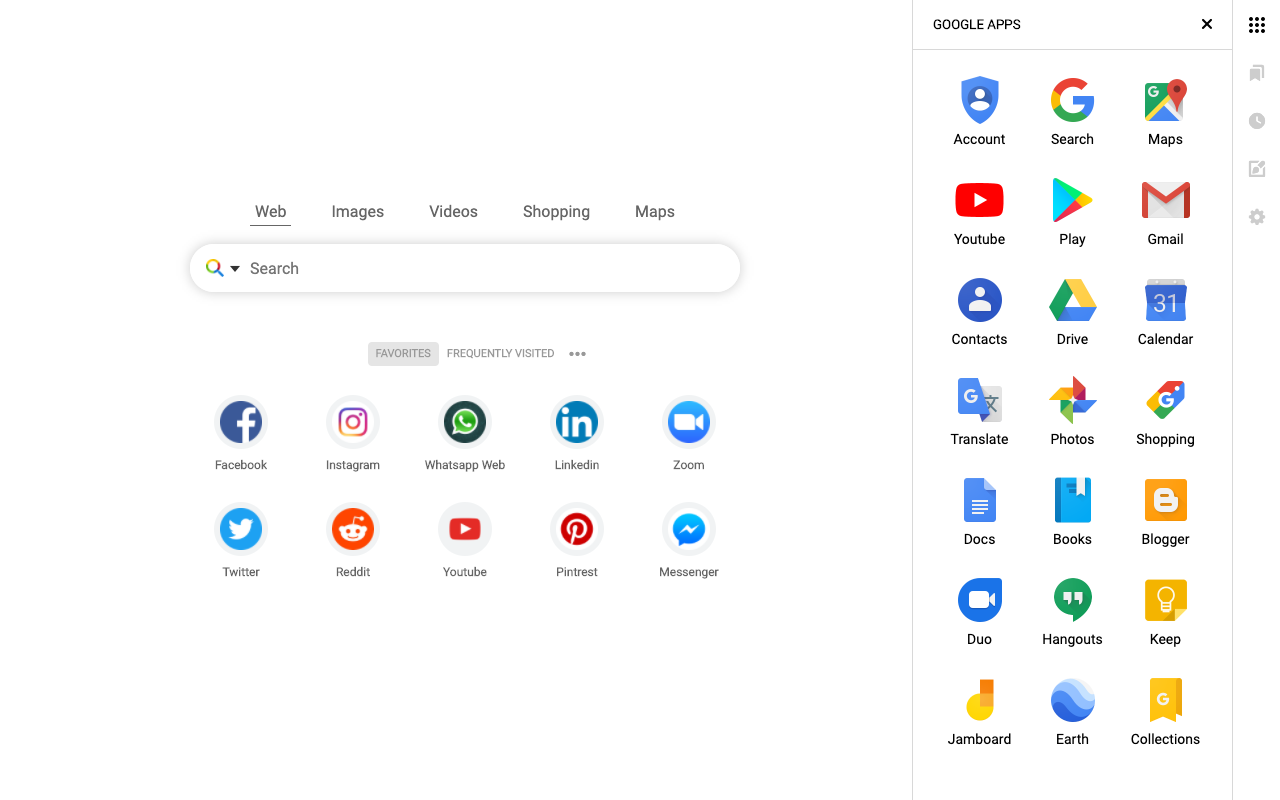Switch to Videos search tab
The width and height of the screenshot is (1280, 800).
point(453,212)
